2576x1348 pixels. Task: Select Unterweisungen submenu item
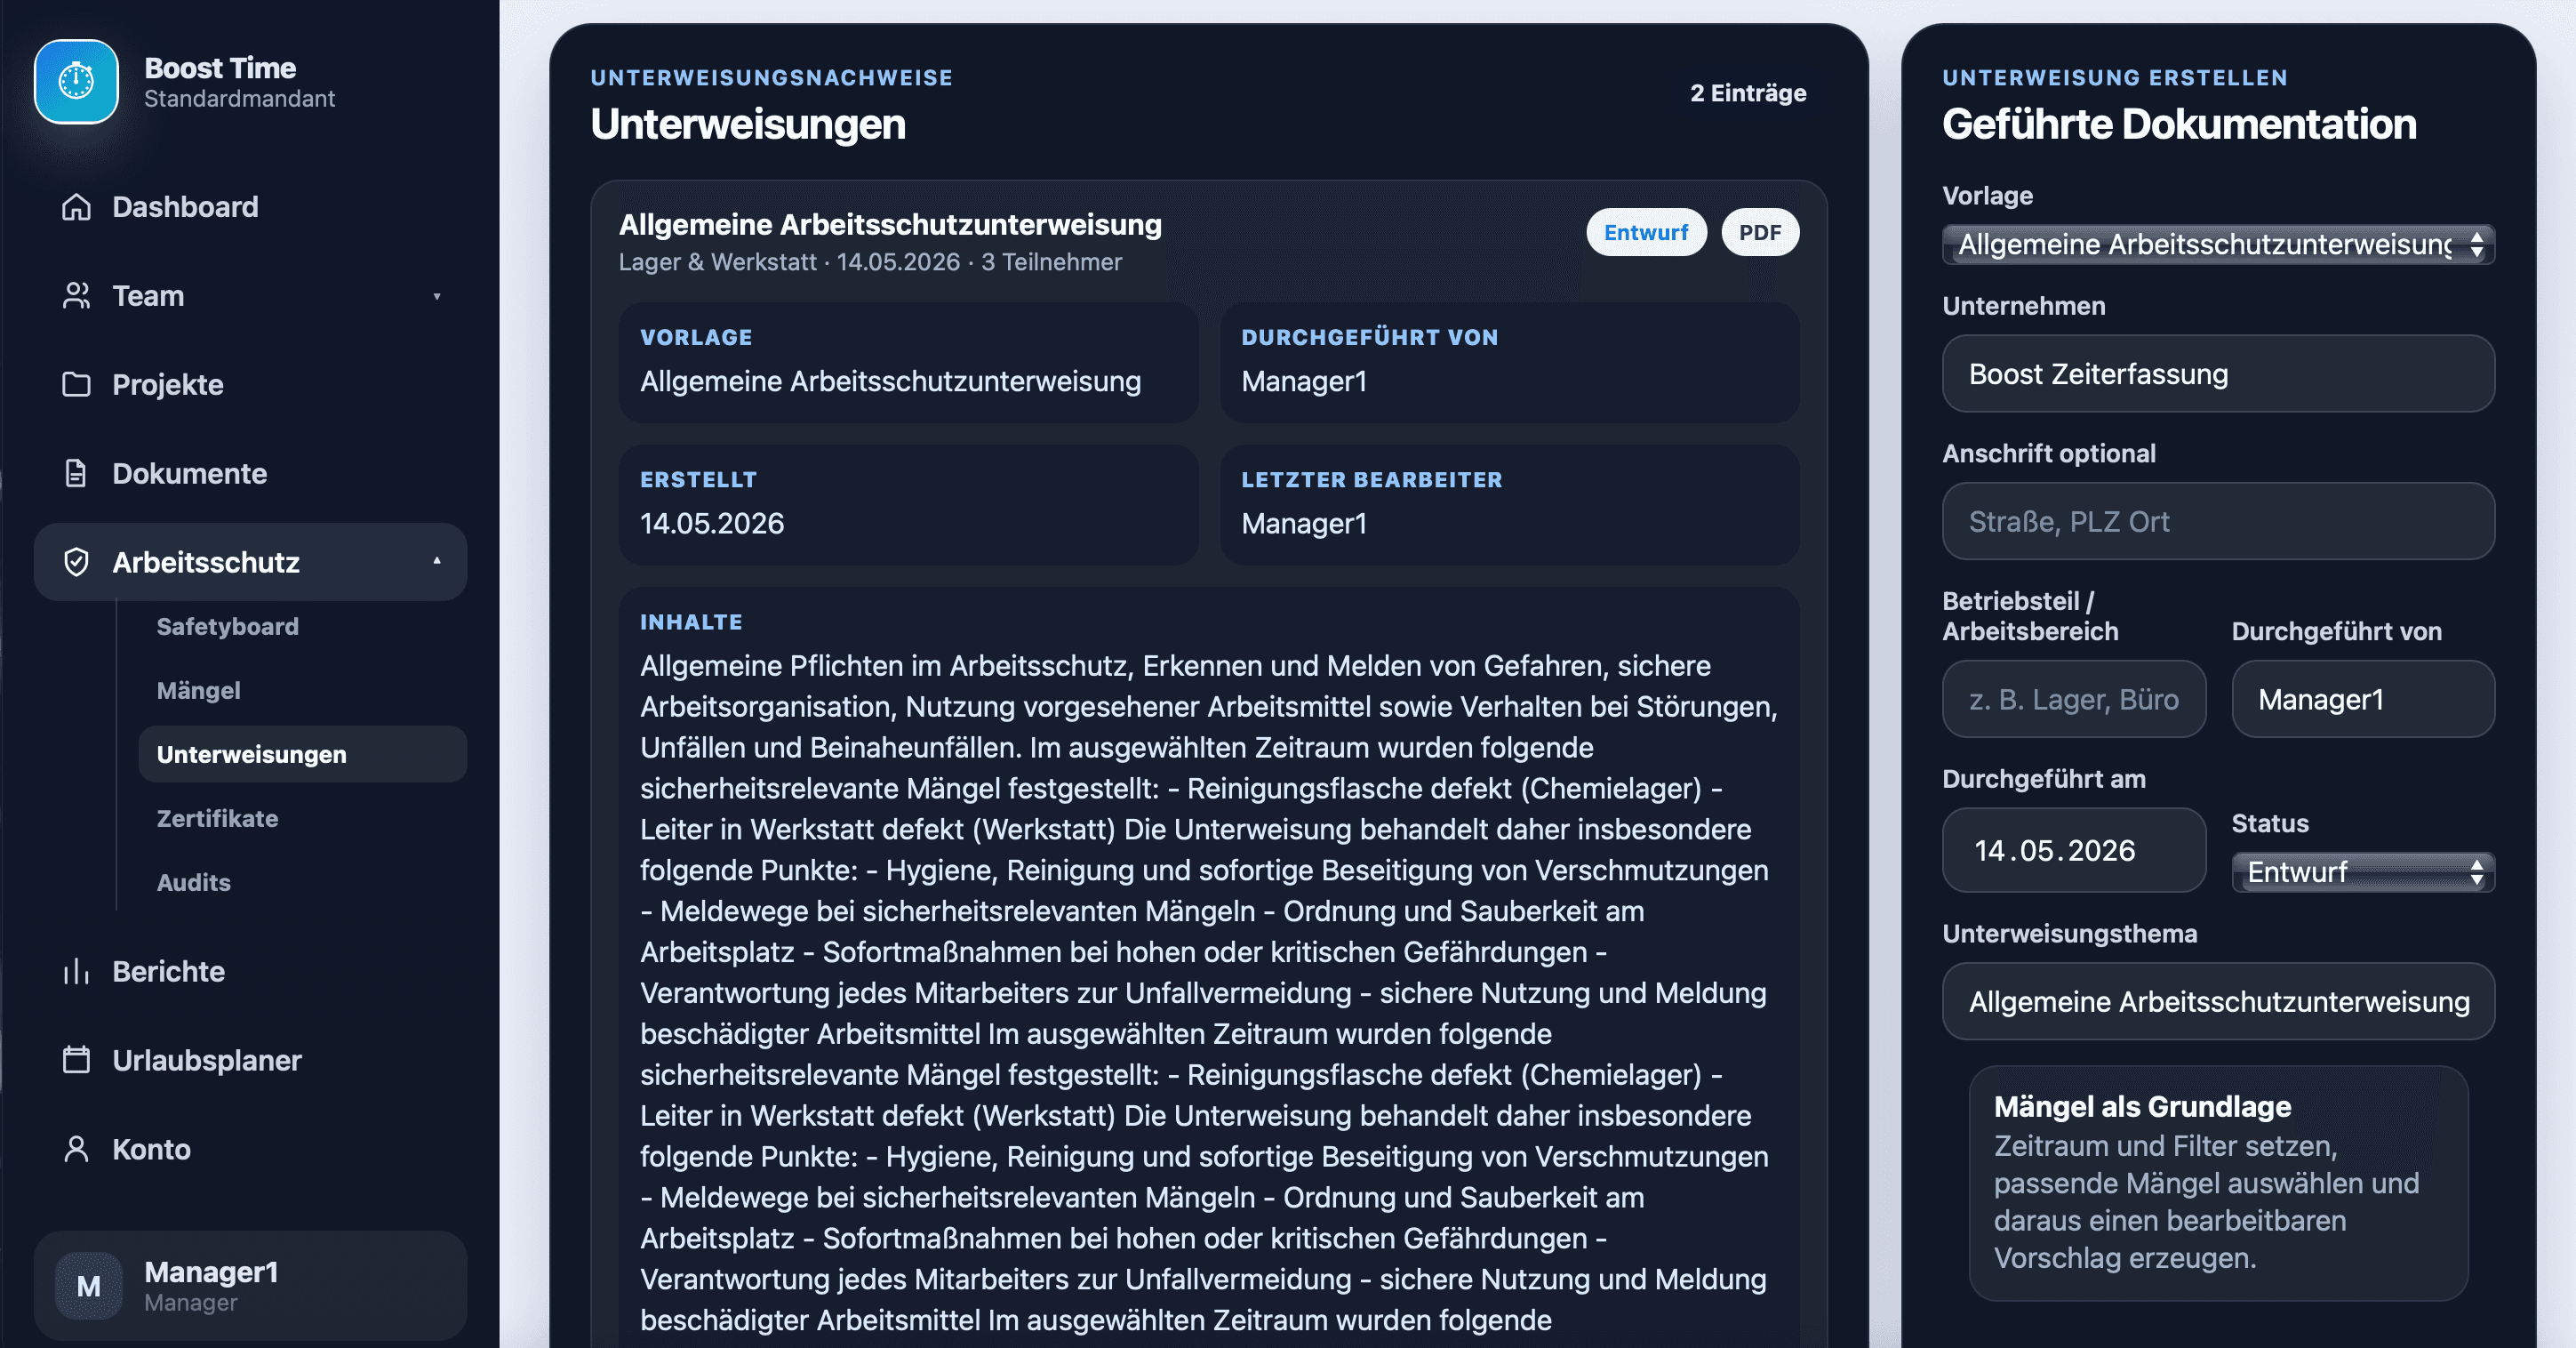pyautogui.click(x=302, y=755)
